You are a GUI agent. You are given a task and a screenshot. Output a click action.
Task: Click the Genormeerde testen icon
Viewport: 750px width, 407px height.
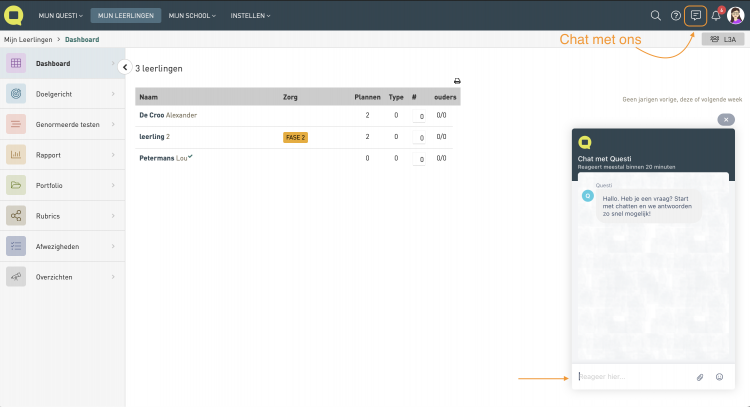(x=16, y=124)
